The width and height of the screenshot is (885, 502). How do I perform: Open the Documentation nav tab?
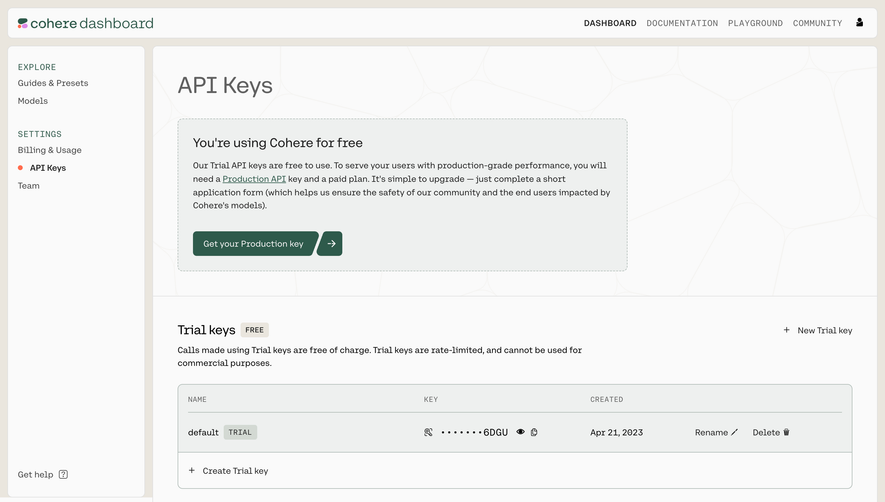click(682, 23)
